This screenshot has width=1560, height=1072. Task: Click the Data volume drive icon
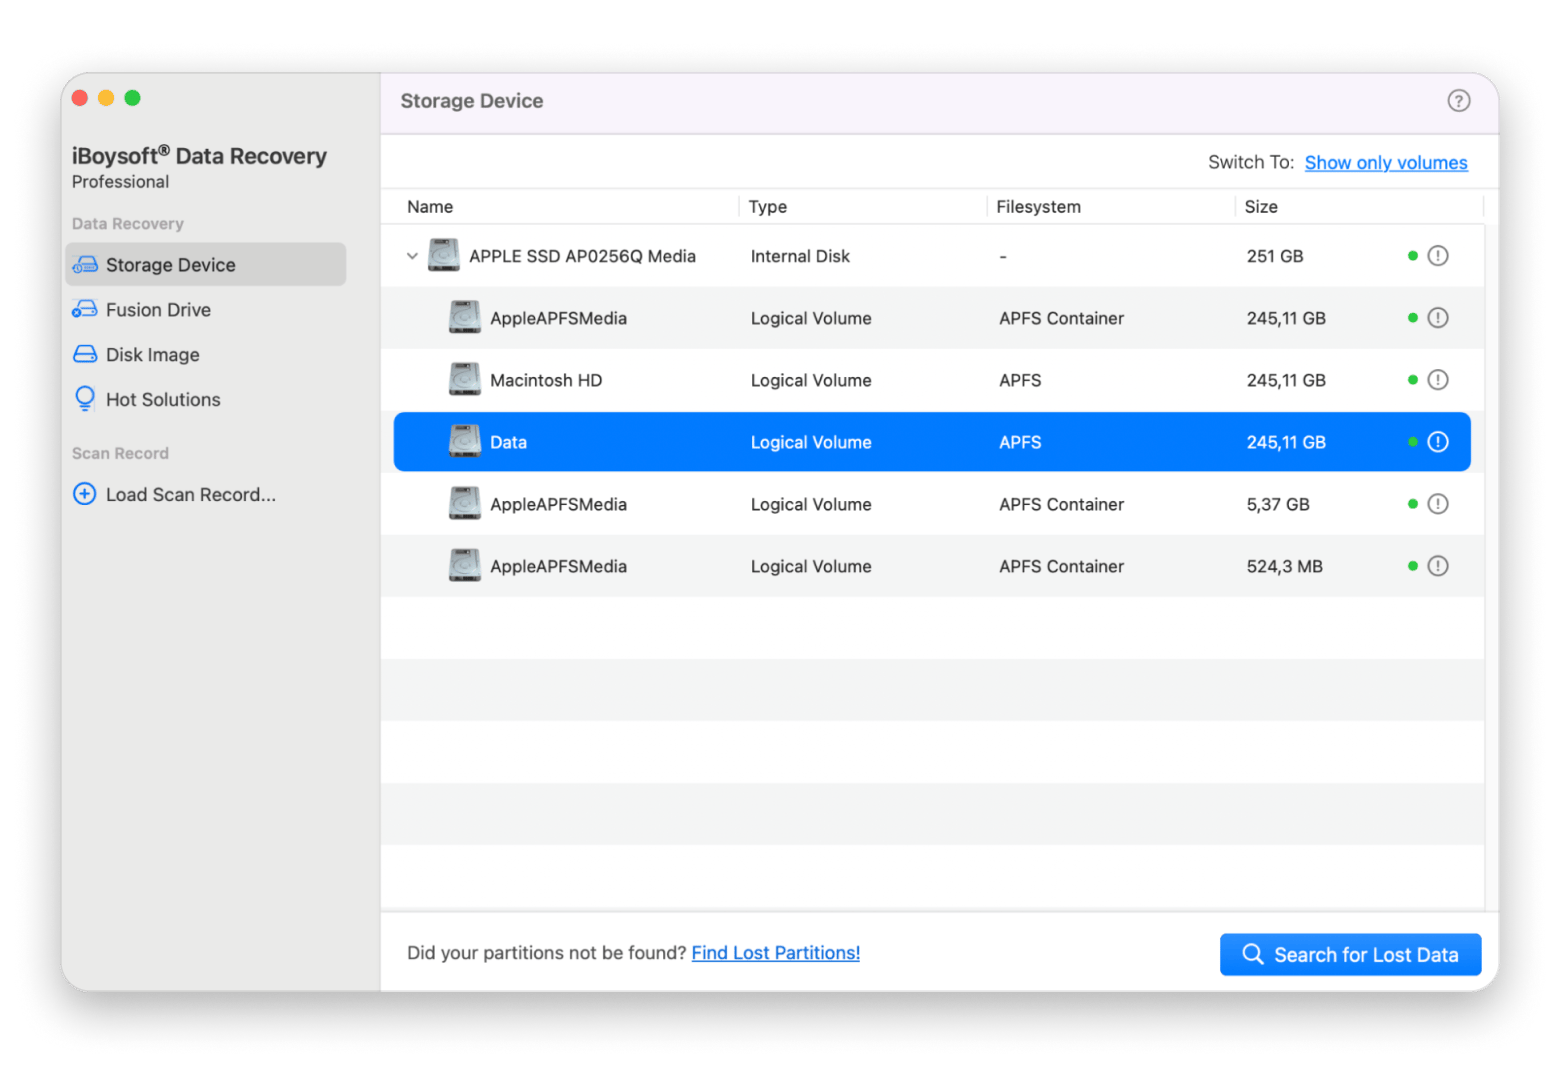(x=464, y=441)
